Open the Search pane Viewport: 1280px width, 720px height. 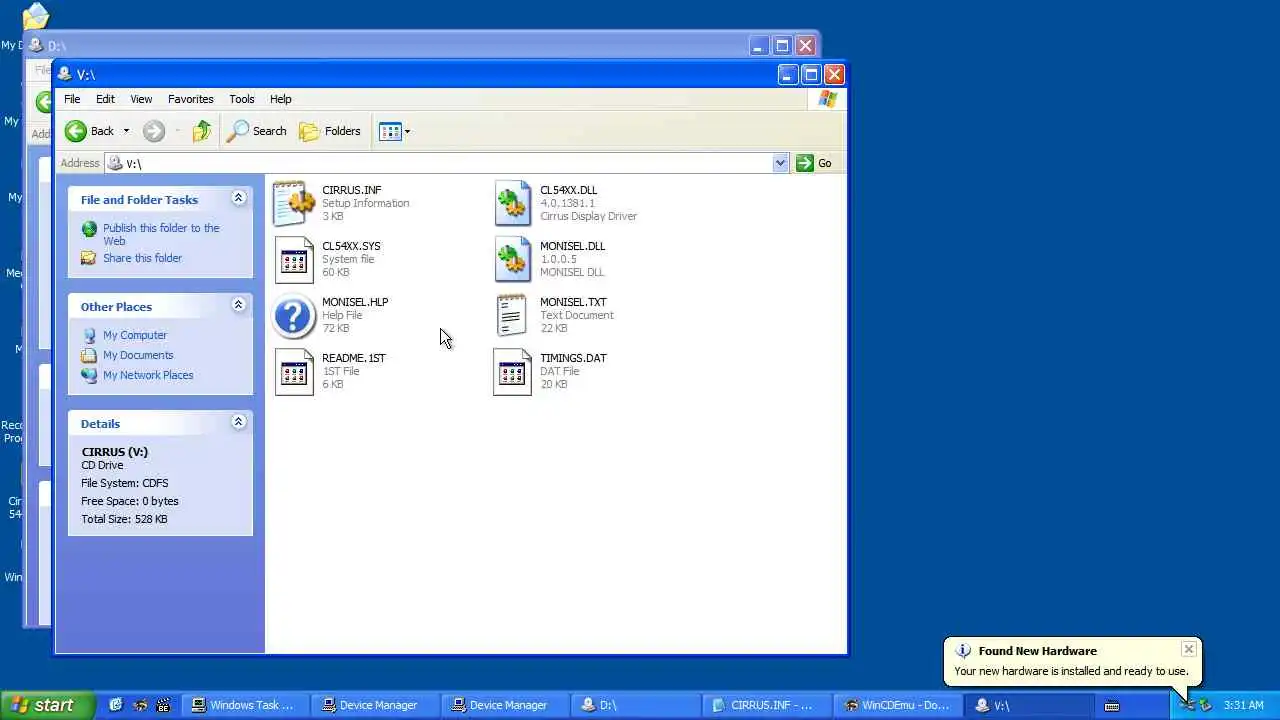tap(257, 131)
